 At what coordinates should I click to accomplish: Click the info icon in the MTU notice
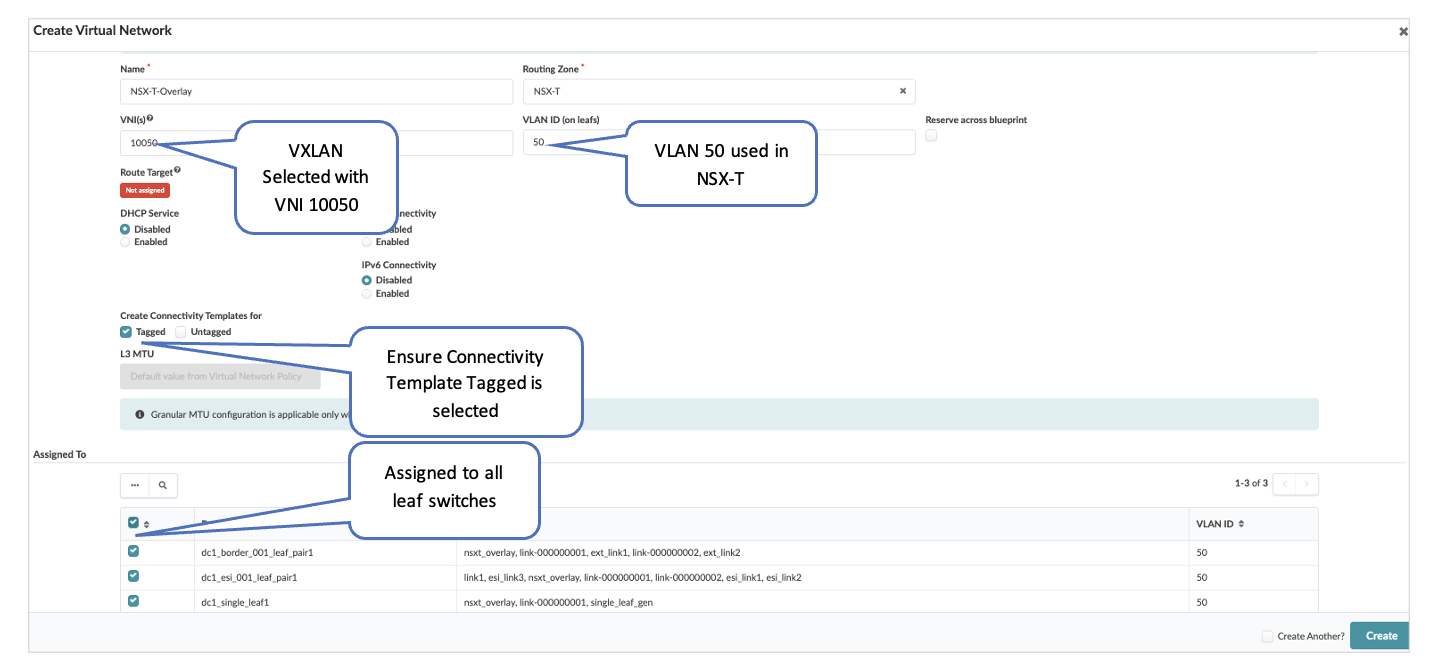(x=140, y=414)
